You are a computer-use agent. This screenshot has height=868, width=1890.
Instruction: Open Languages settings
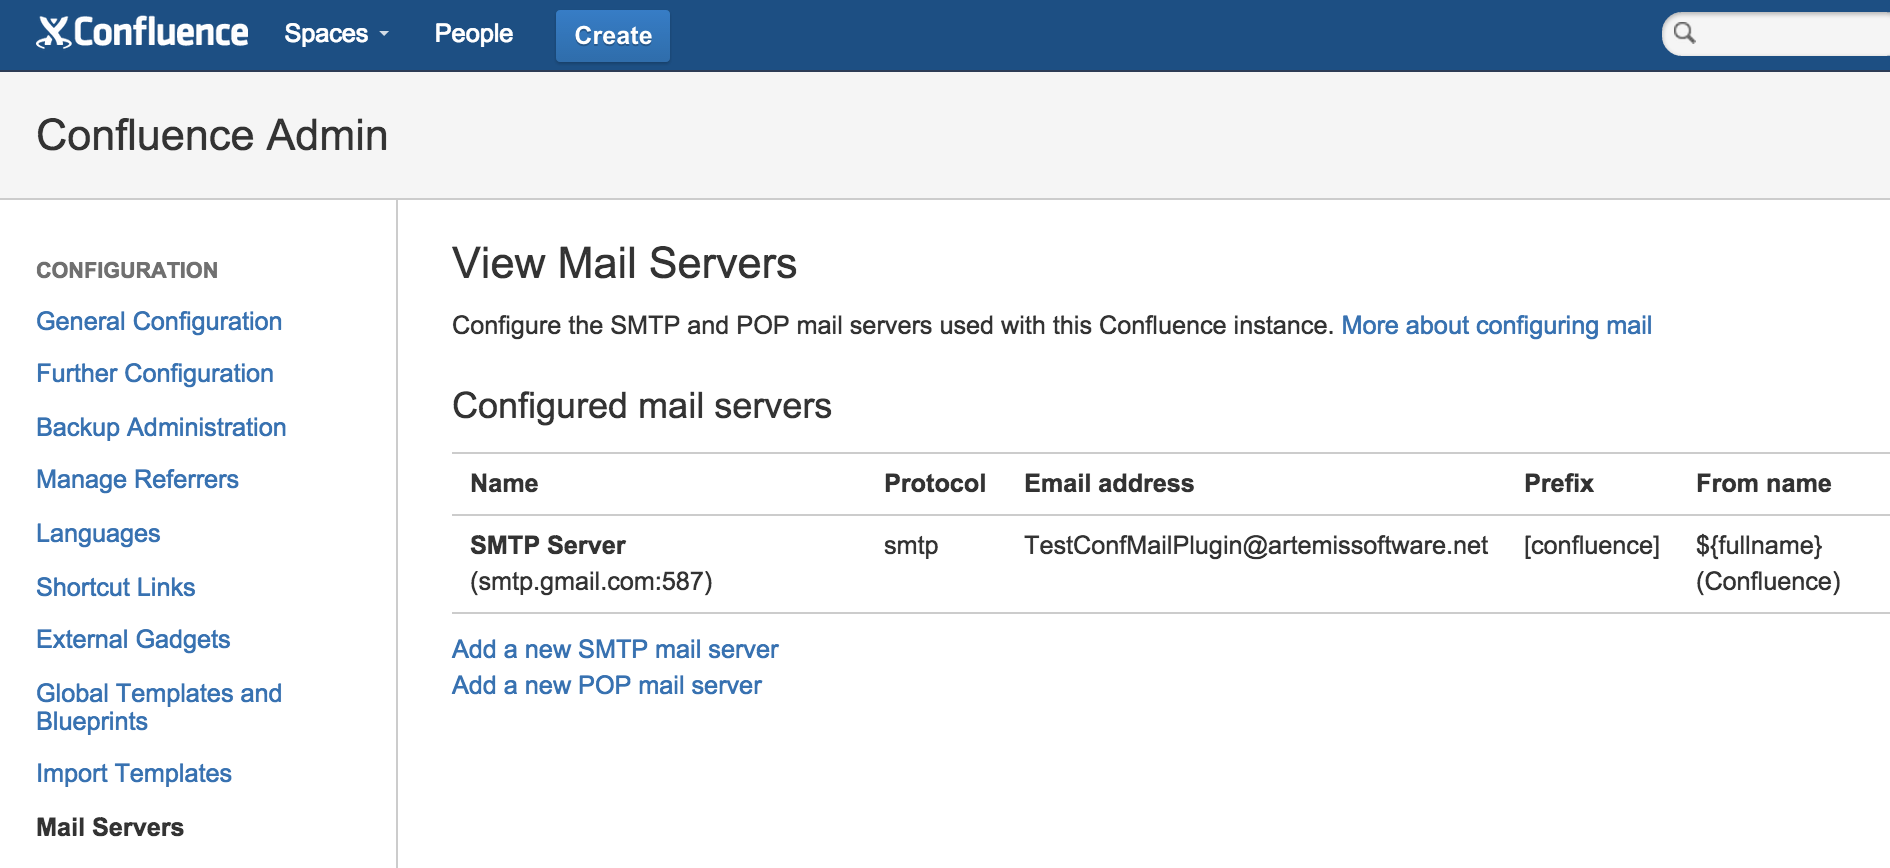(x=98, y=533)
